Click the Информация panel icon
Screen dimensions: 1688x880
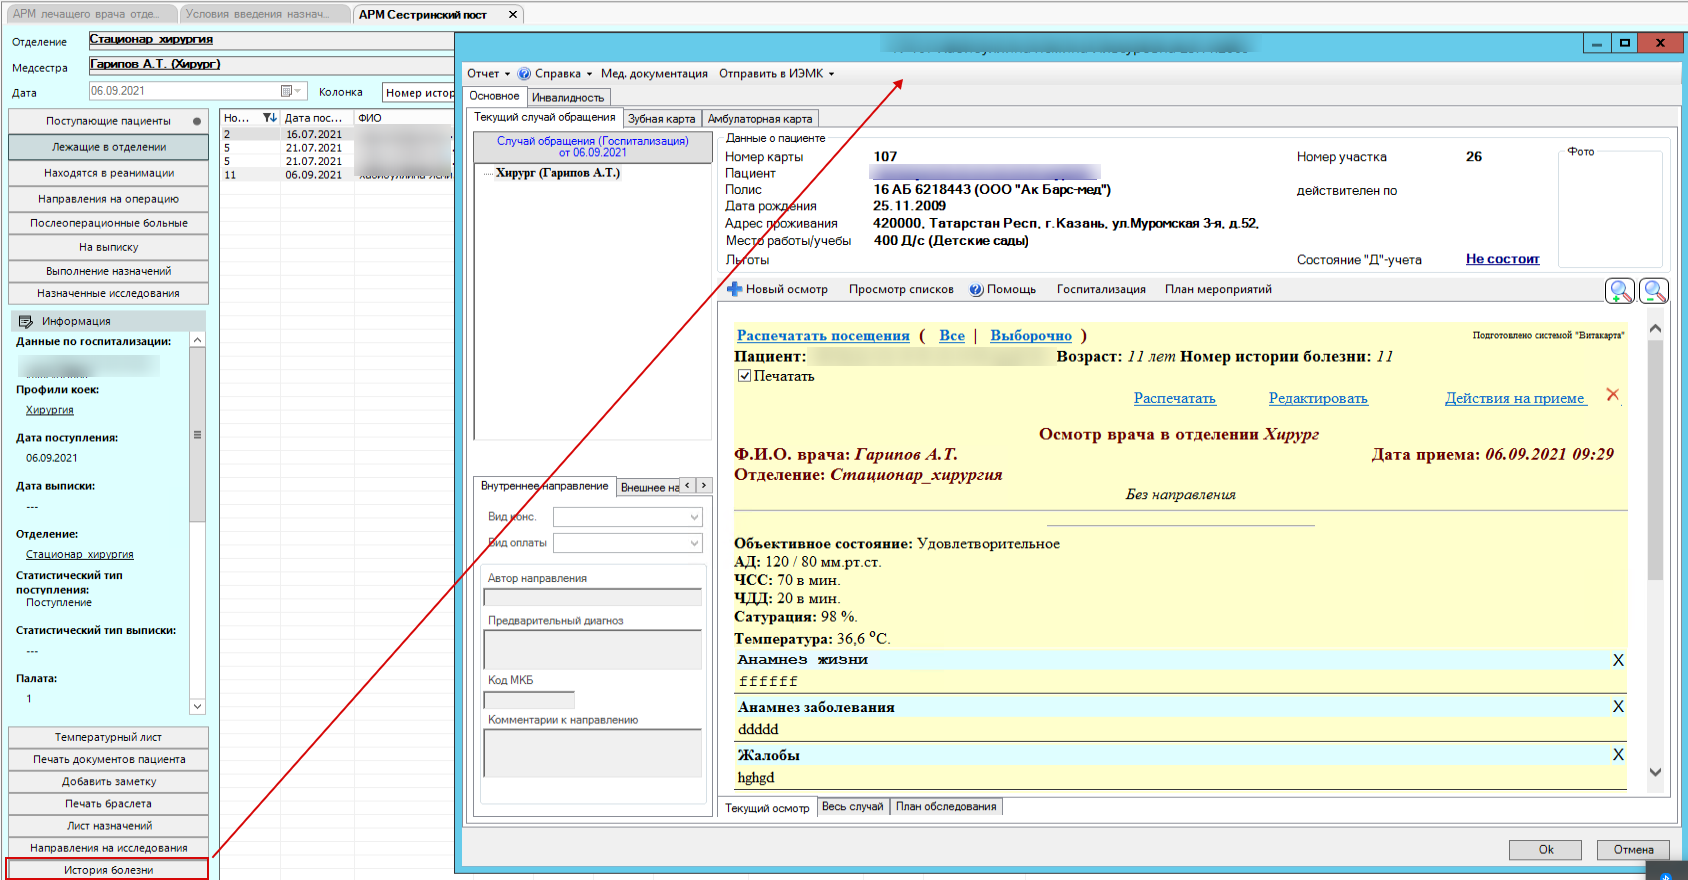pos(26,321)
